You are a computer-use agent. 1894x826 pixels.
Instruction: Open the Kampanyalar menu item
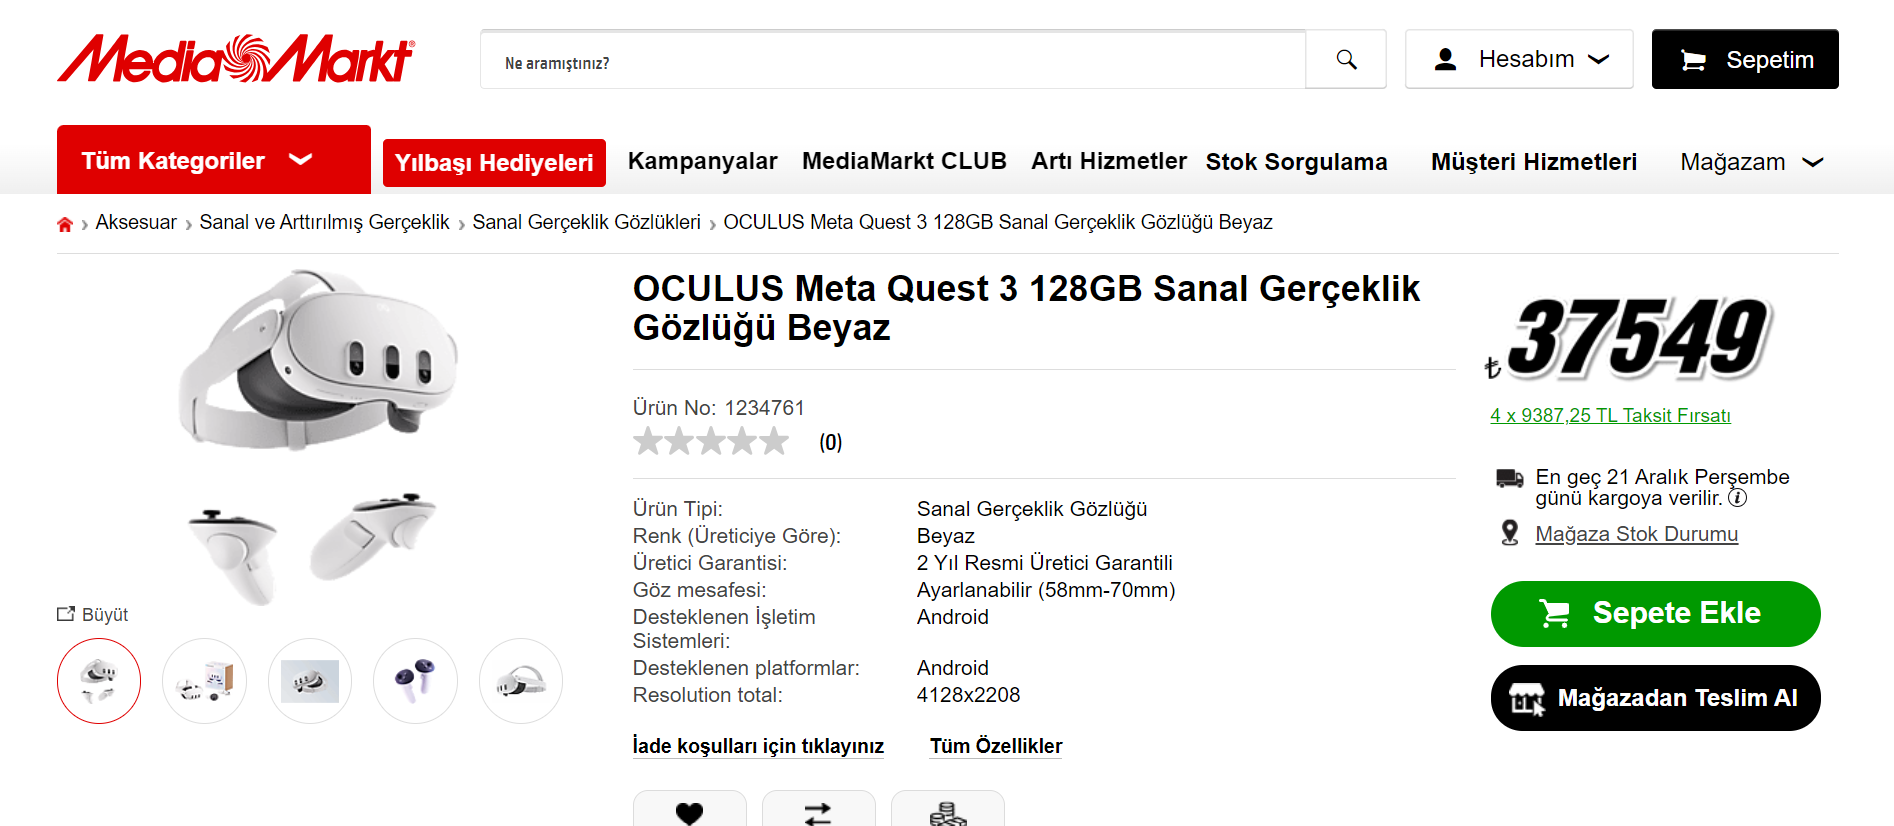tap(702, 161)
